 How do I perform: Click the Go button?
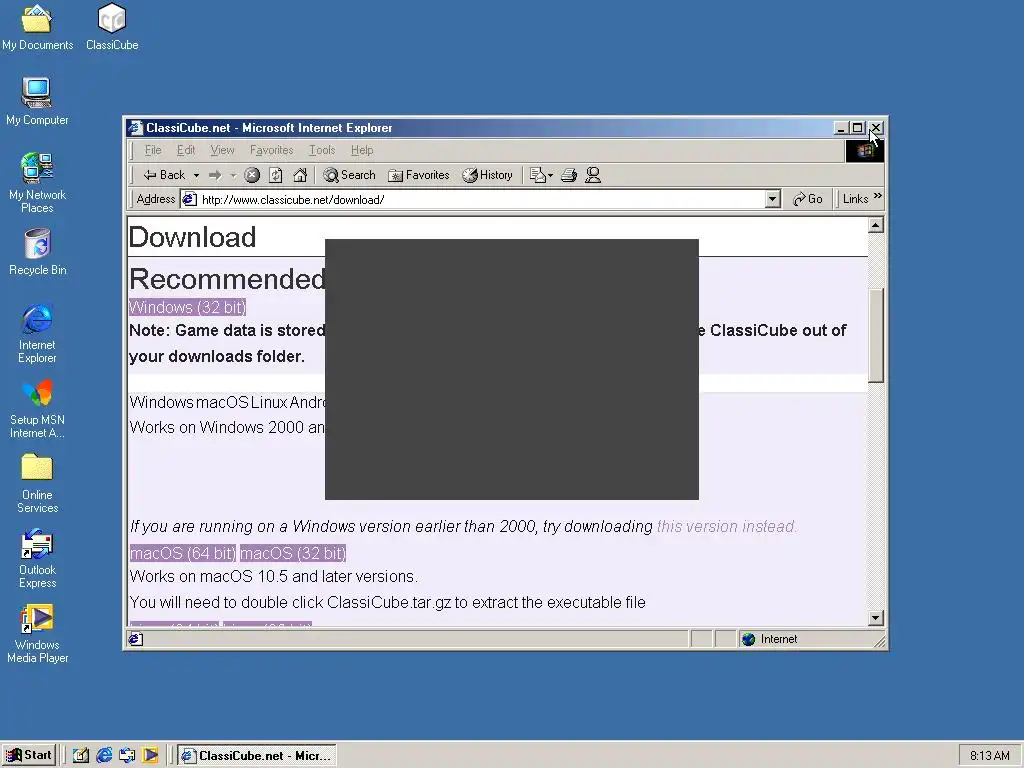808,199
